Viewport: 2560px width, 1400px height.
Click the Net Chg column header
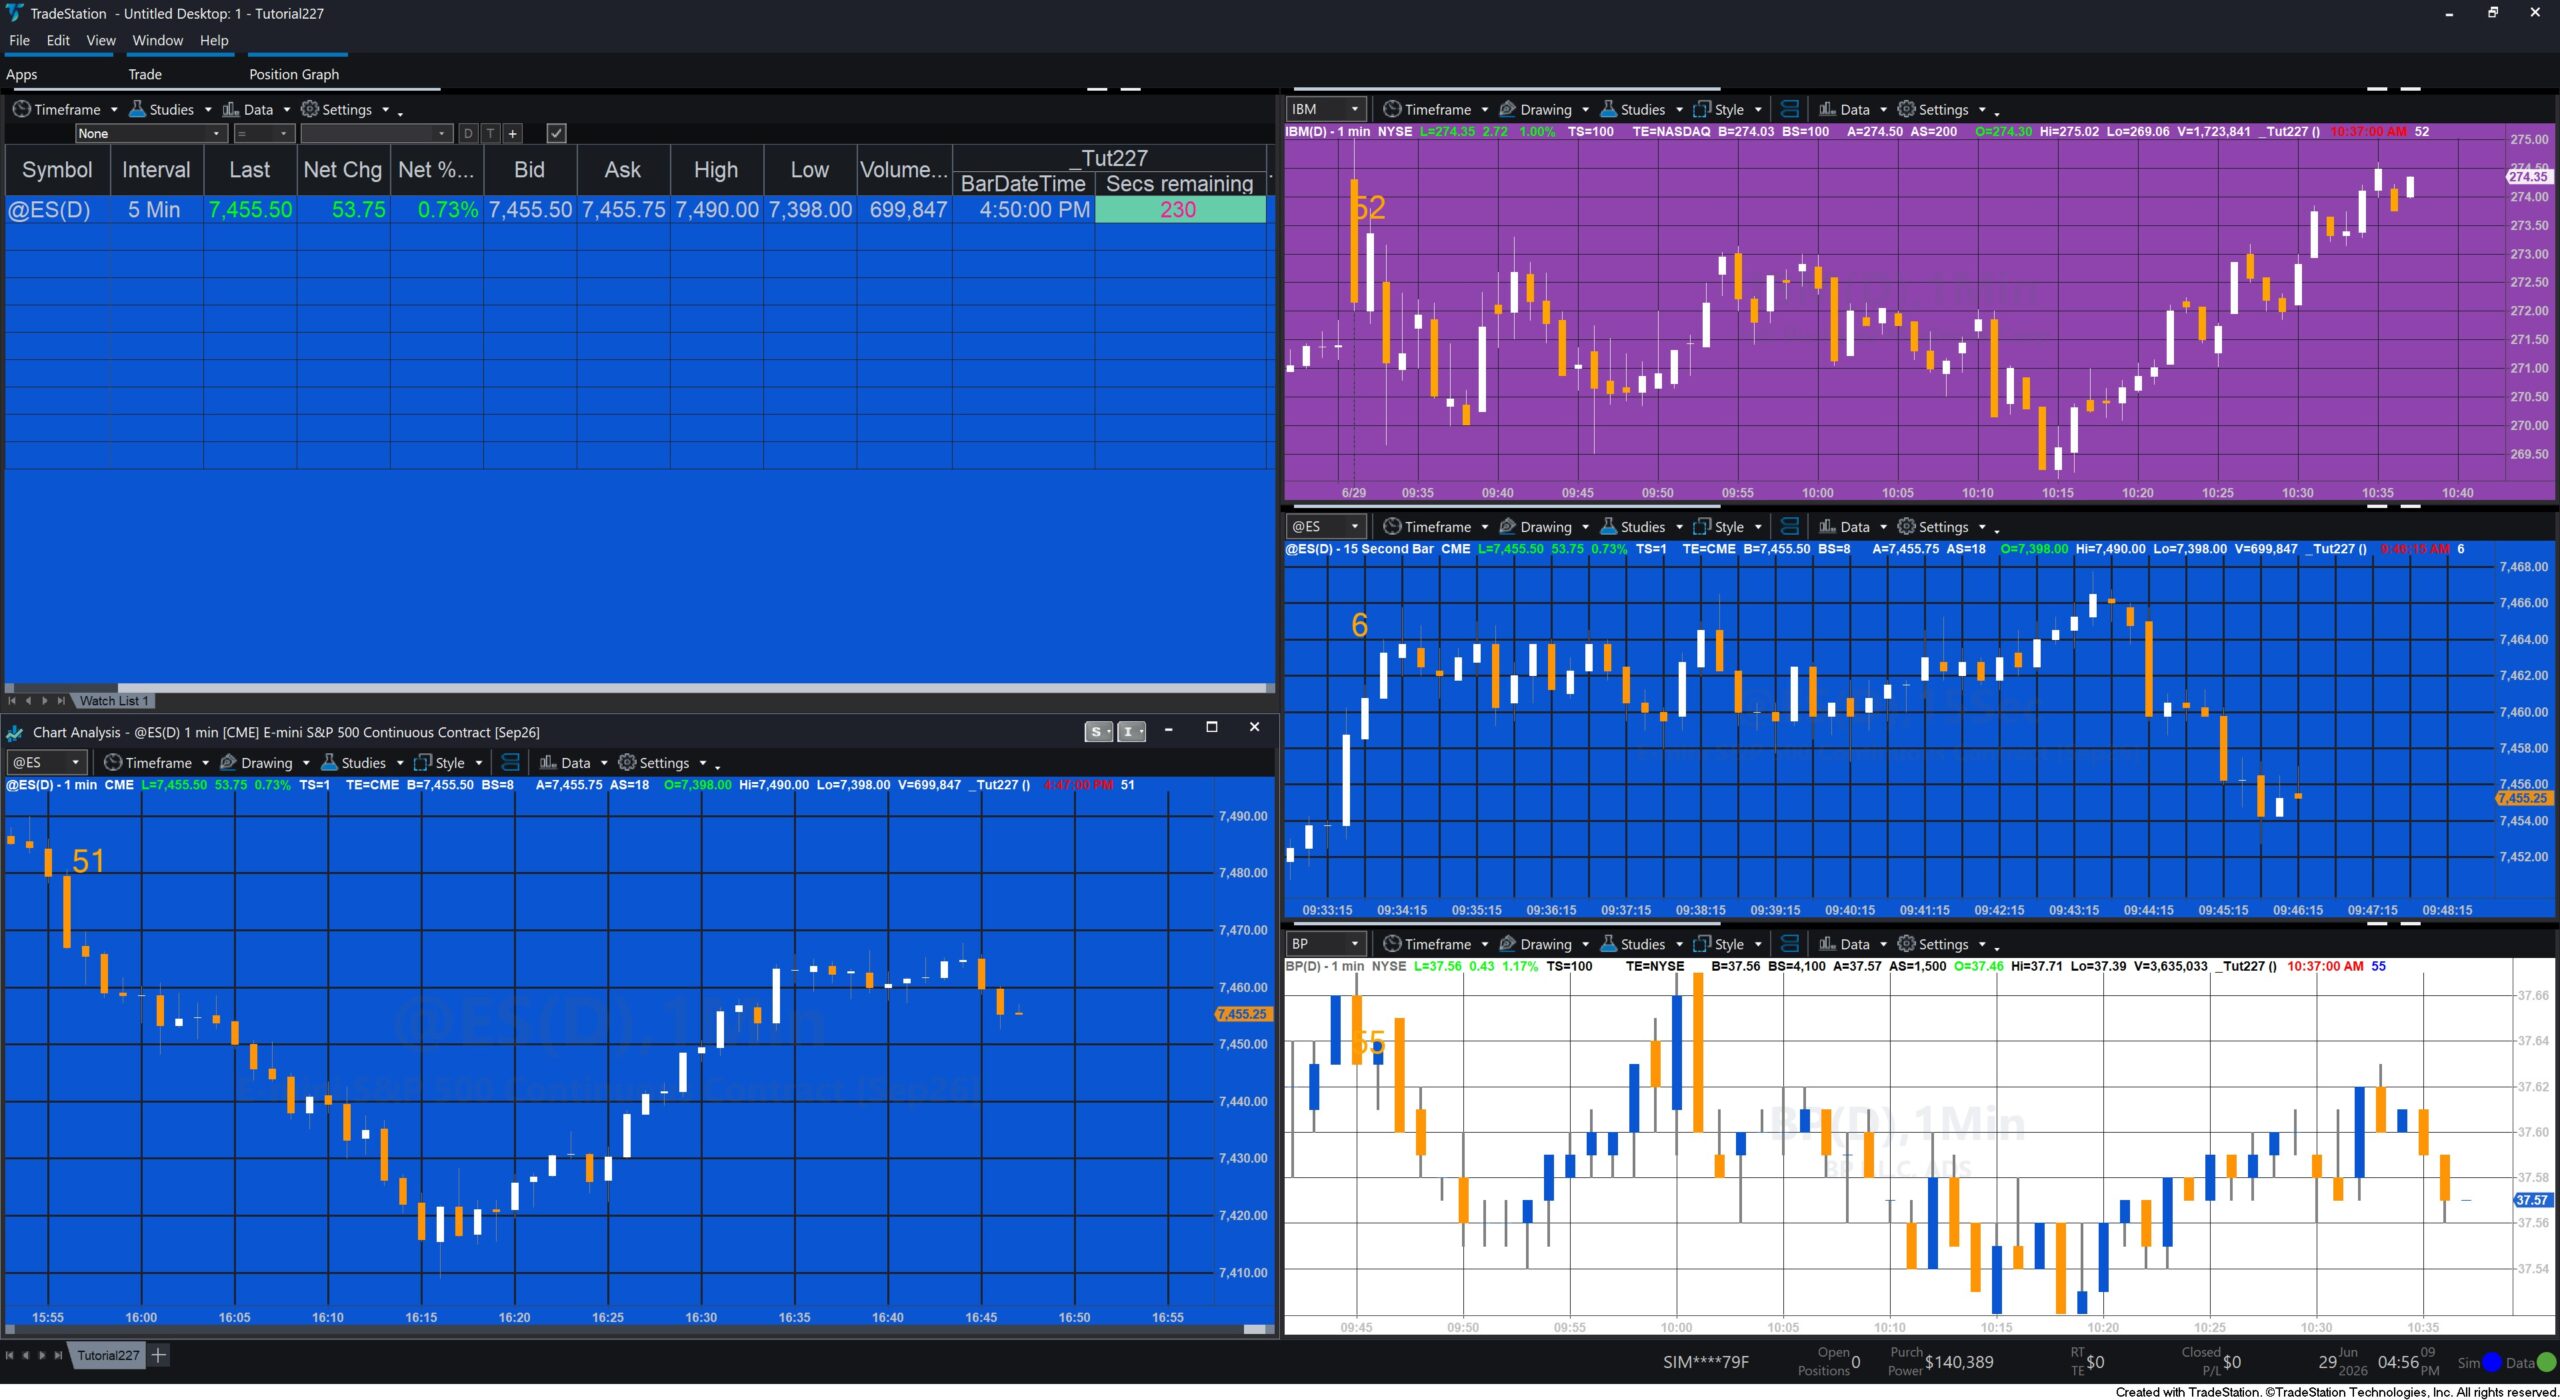pyautogui.click(x=343, y=170)
